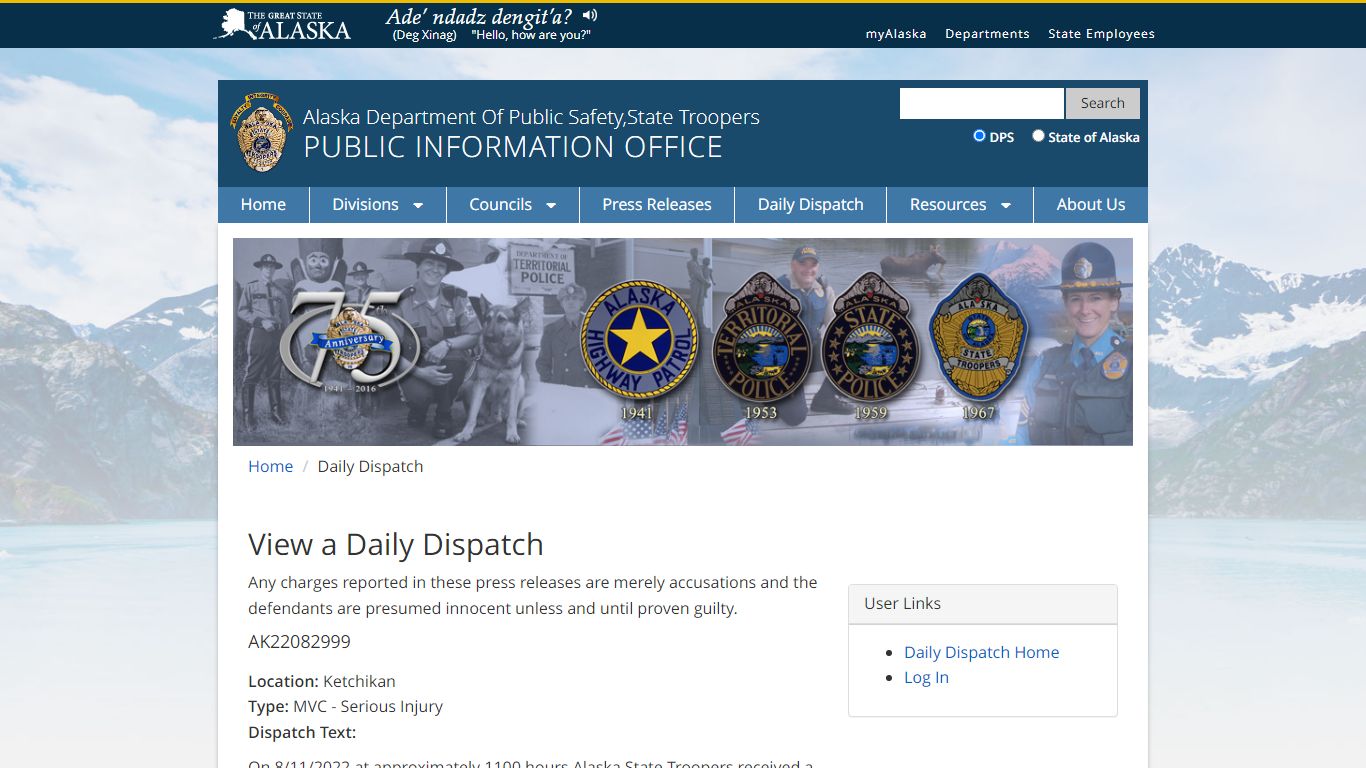Select the DPS search radio button
1366x768 pixels.
[979, 136]
